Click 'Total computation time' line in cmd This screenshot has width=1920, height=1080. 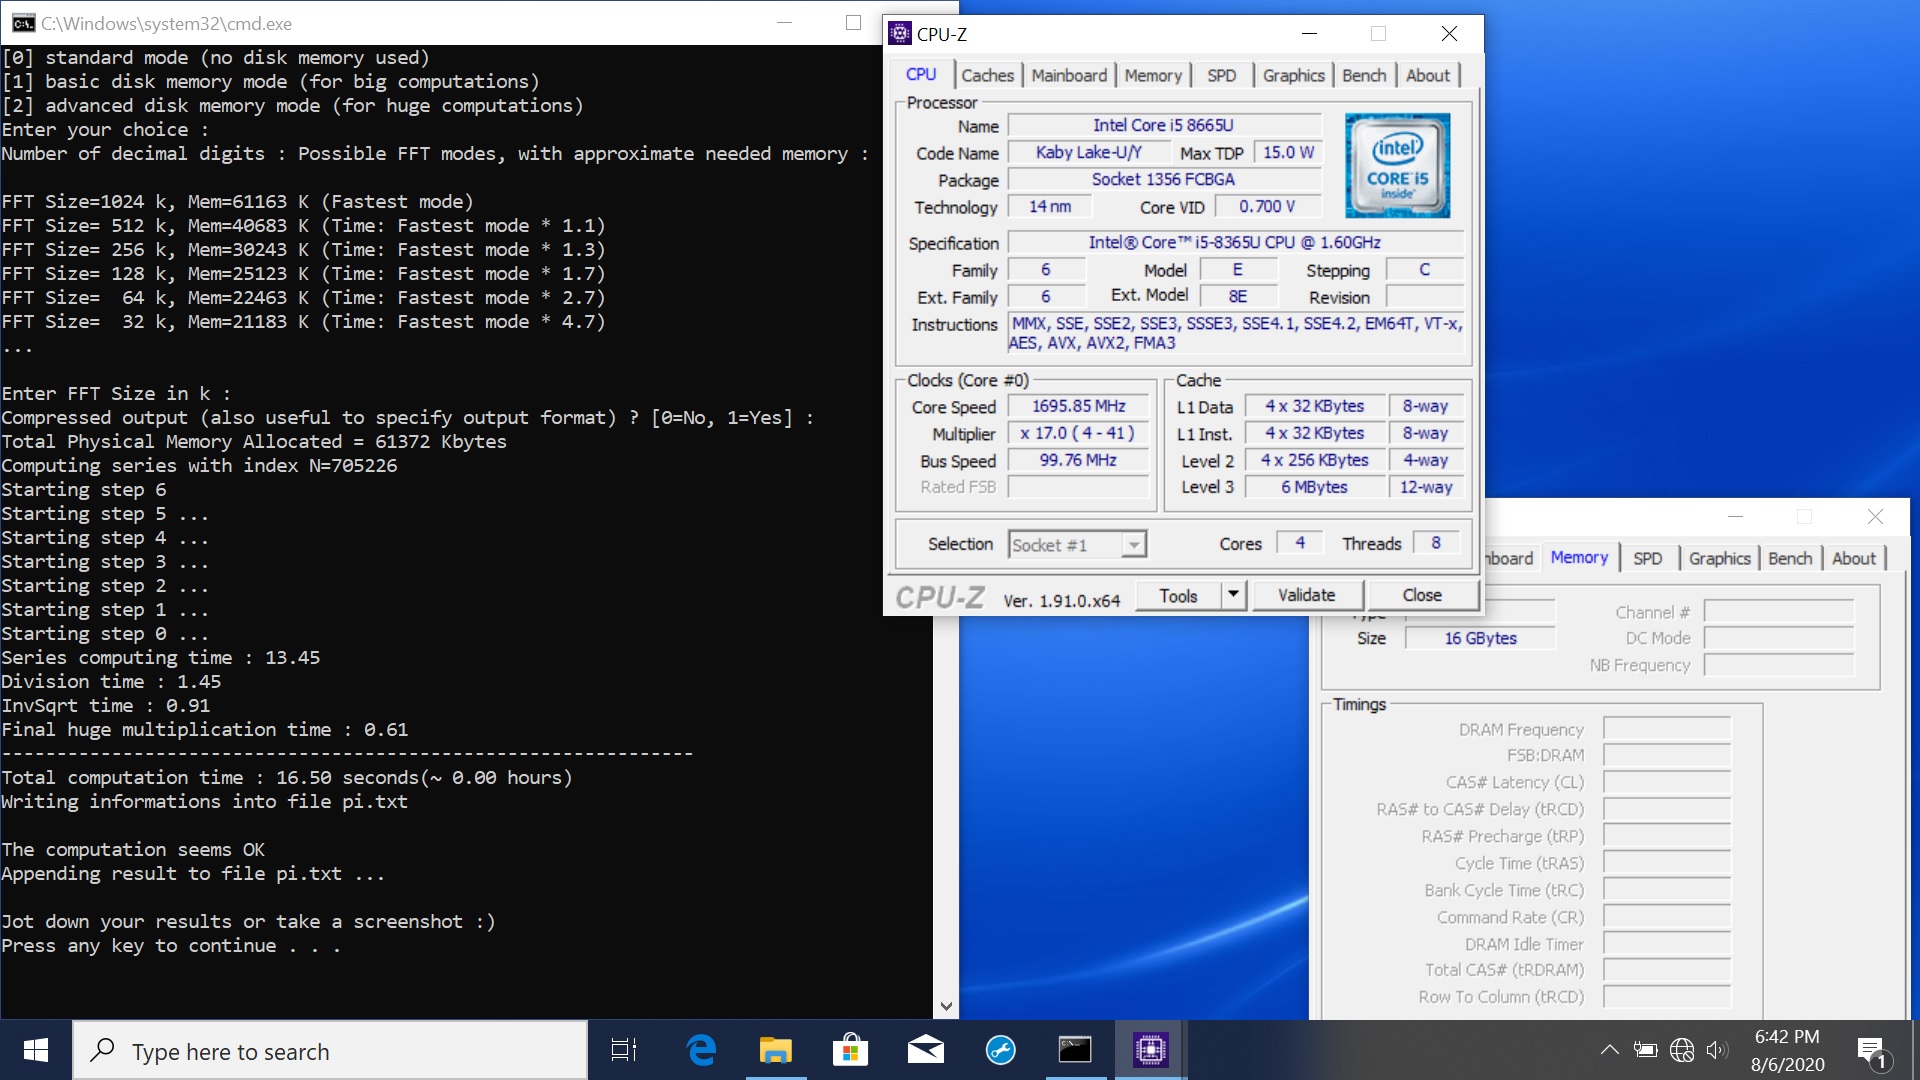pos(287,778)
